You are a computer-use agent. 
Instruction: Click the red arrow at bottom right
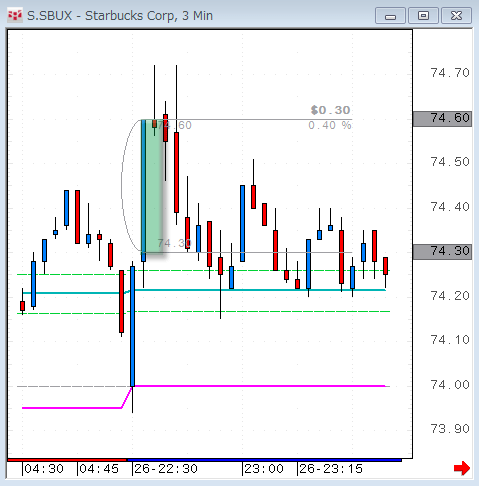tap(462, 468)
